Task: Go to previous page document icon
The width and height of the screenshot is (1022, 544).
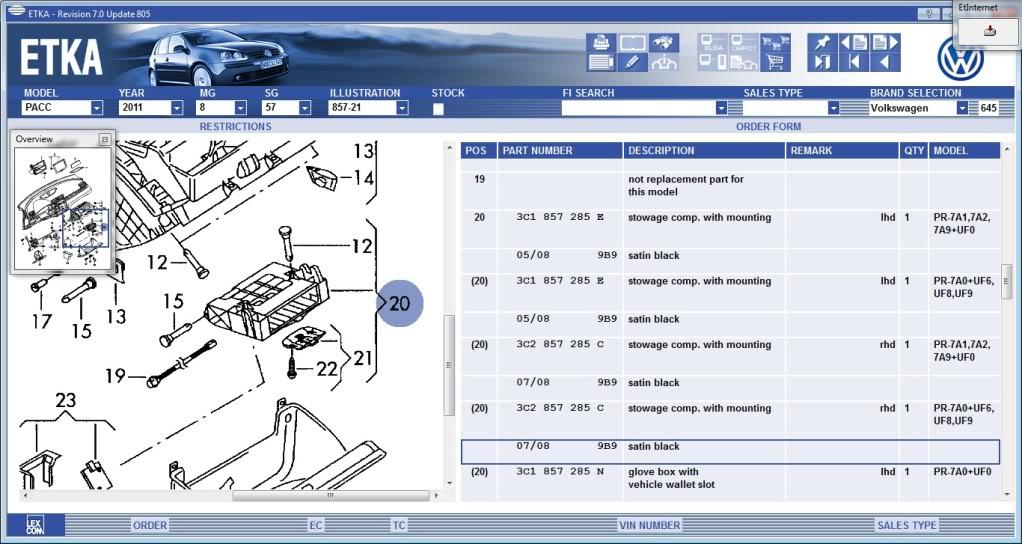Action: pos(854,43)
